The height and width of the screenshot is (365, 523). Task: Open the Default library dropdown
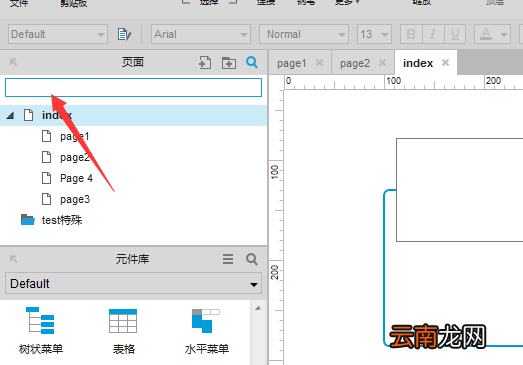[x=133, y=284]
